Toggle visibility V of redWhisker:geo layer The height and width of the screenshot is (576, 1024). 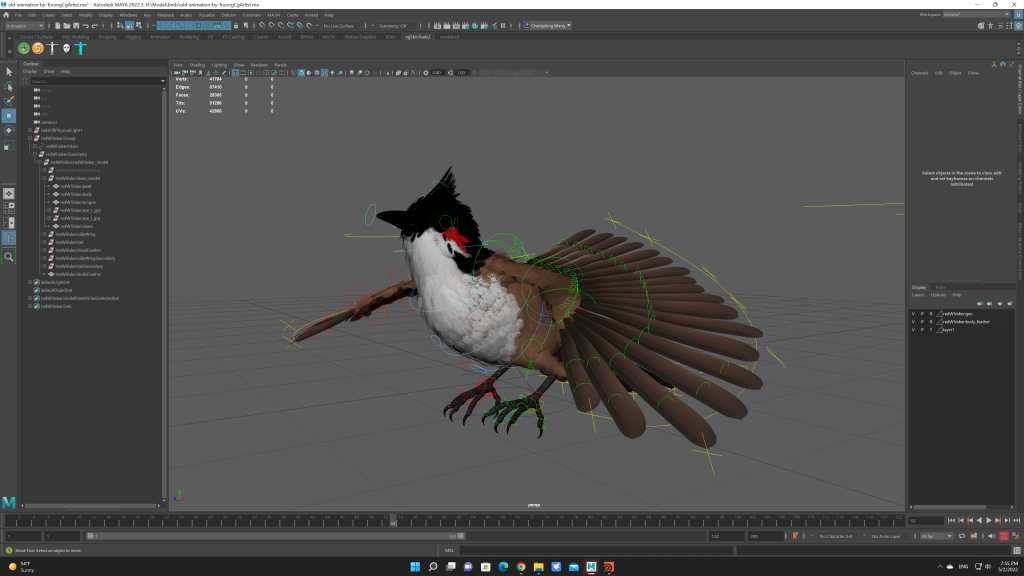point(913,313)
